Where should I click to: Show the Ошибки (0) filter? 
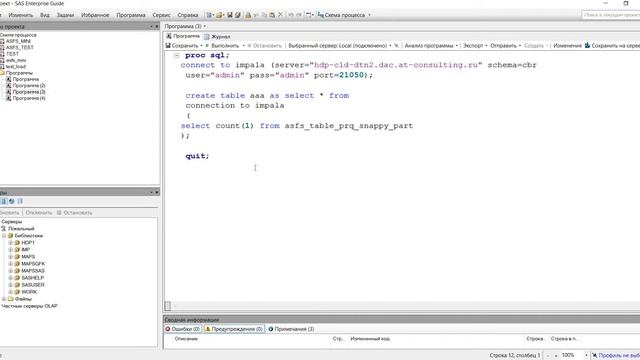point(182,329)
